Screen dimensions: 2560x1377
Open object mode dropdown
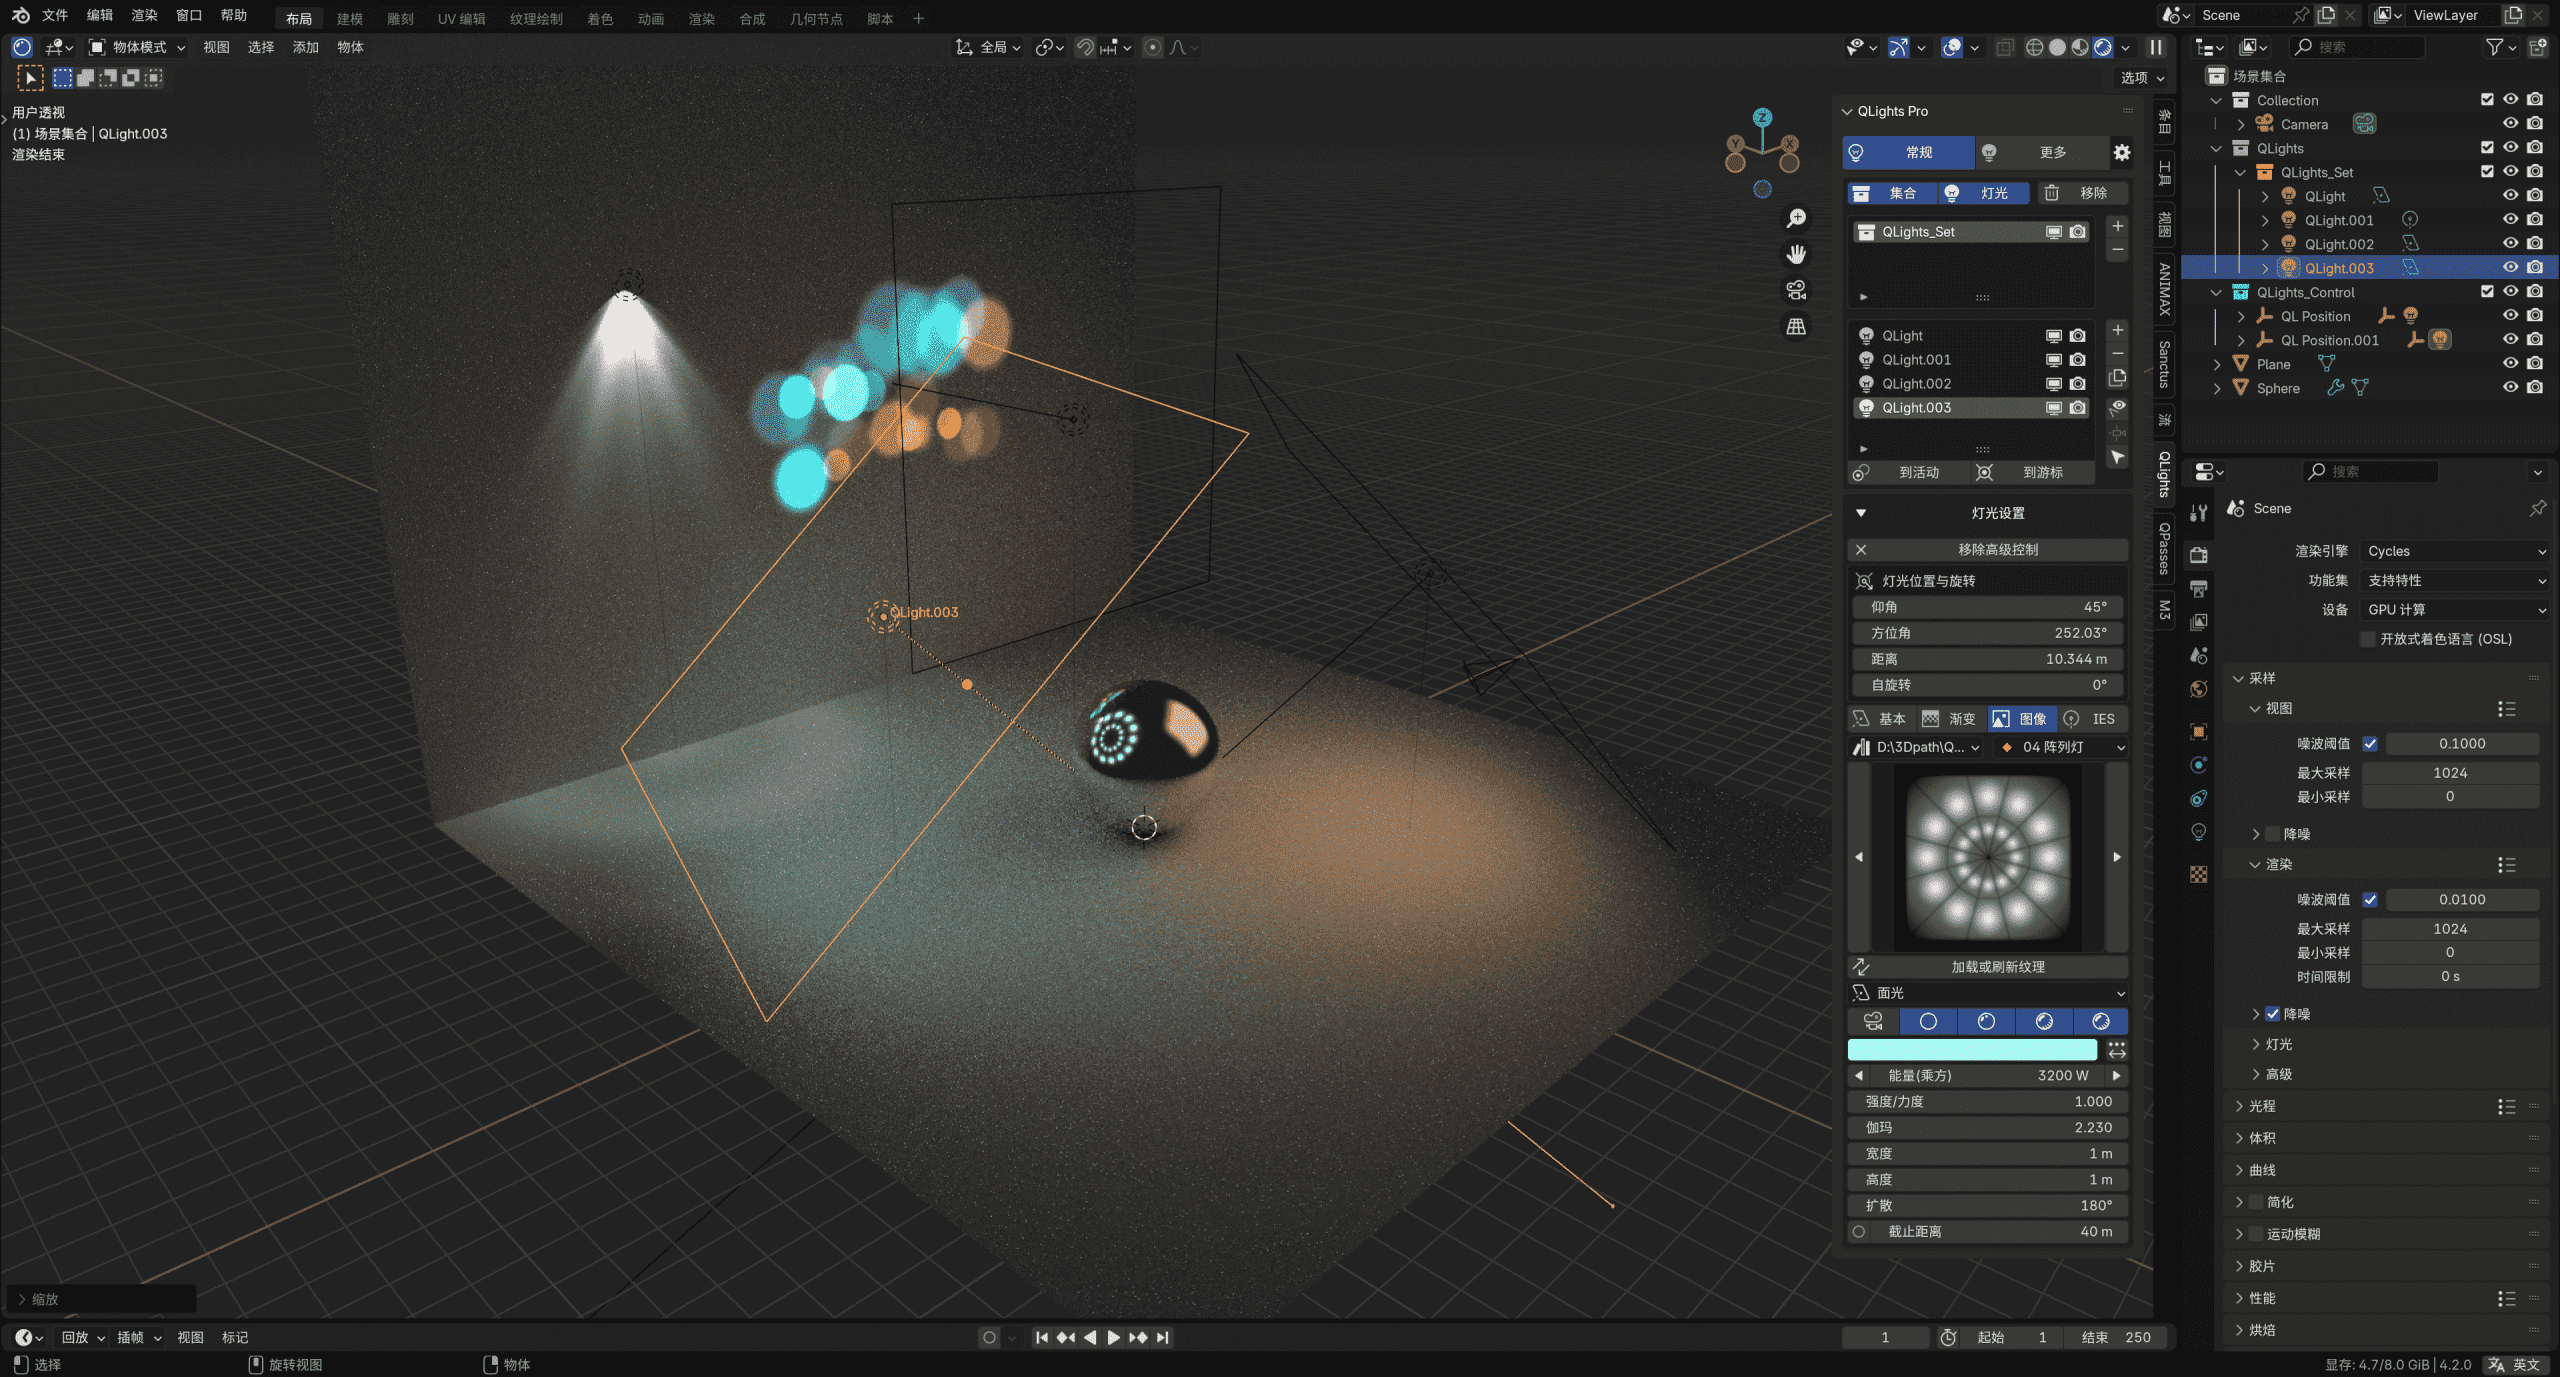(x=138, y=47)
